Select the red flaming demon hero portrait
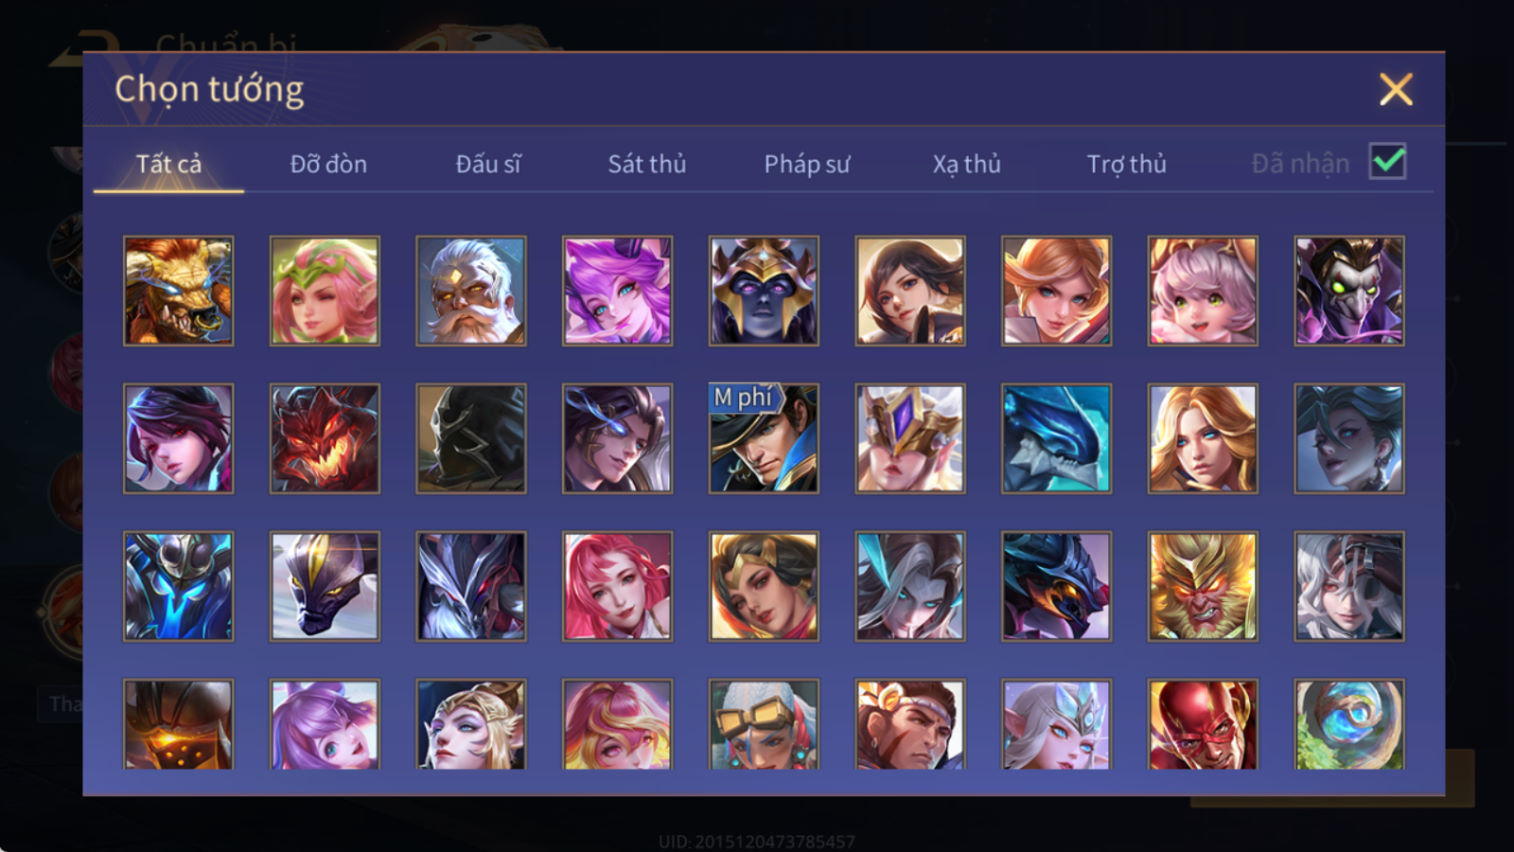Image resolution: width=1514 pixels, height=852 pixels. 325,439
